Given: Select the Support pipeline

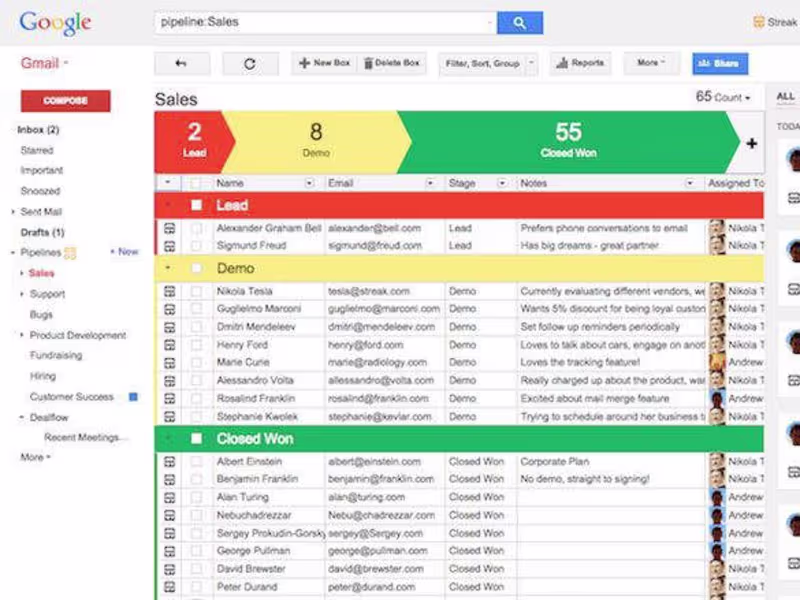Looking at the screenshot, I should click(47, 294).
